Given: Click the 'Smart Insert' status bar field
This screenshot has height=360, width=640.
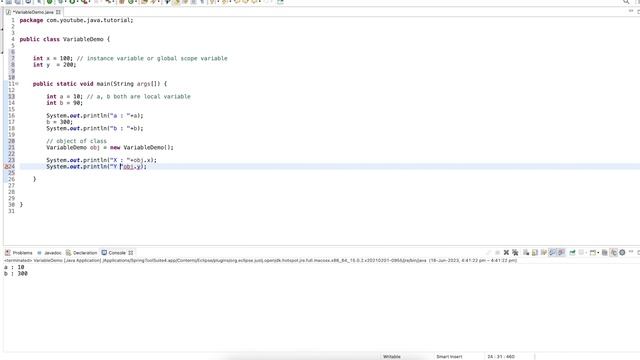Looking at the screenshot, I should point(449,356).
